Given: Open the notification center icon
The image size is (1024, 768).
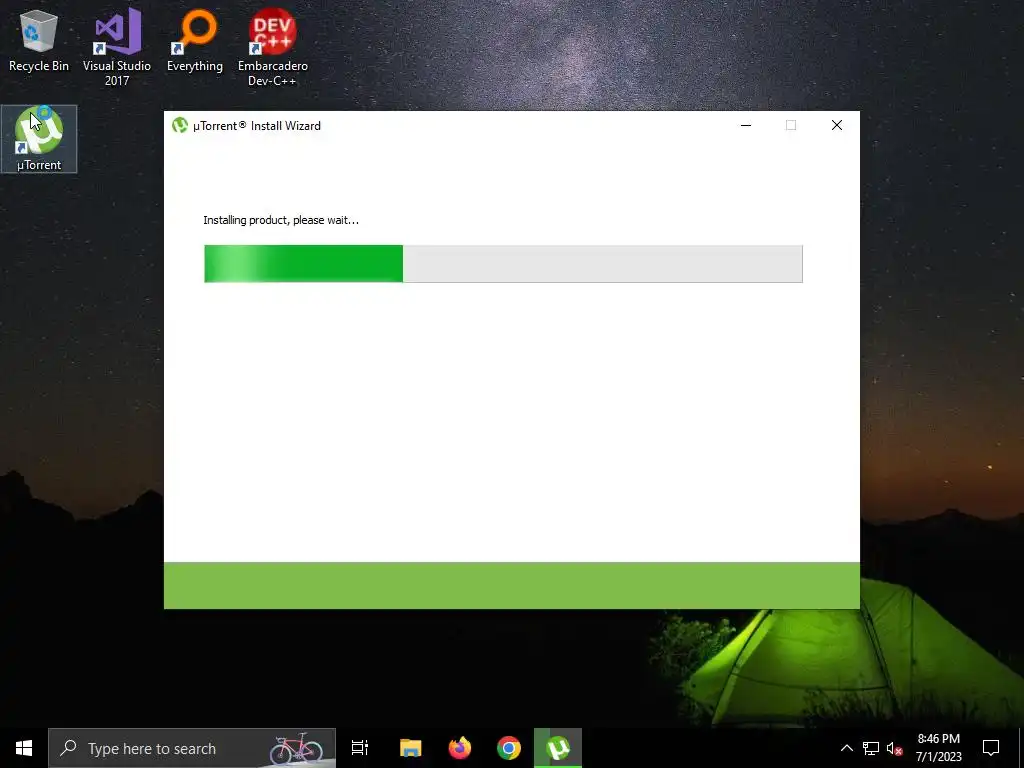Looking at the screenshot, I should click(991, 748).
